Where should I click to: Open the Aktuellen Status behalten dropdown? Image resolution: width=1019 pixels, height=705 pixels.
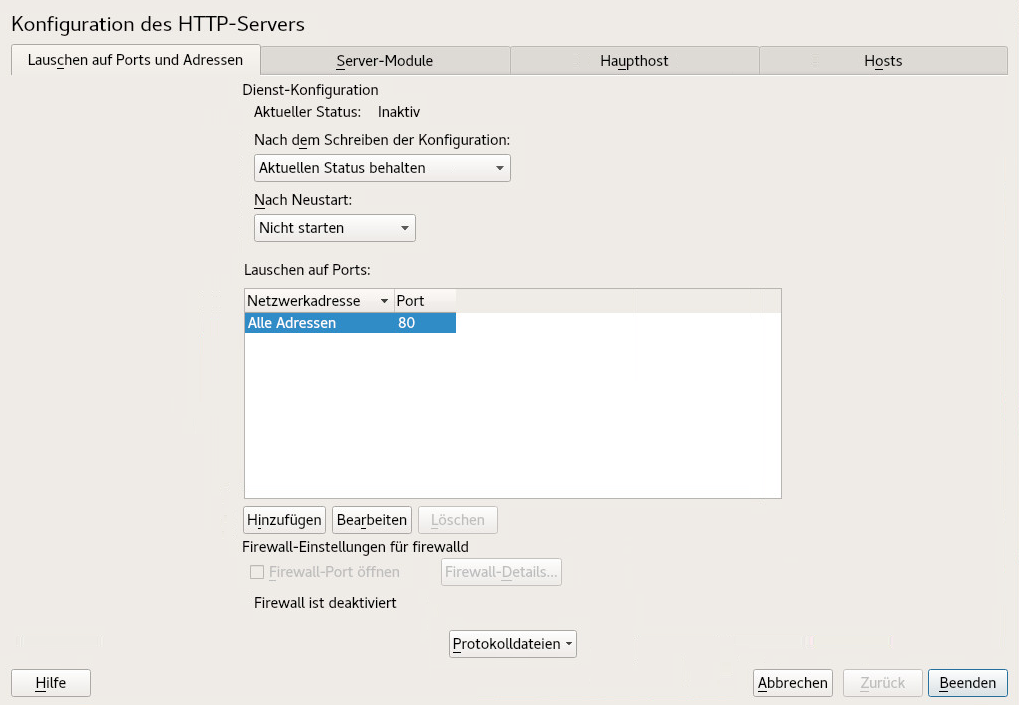point(382,168)
